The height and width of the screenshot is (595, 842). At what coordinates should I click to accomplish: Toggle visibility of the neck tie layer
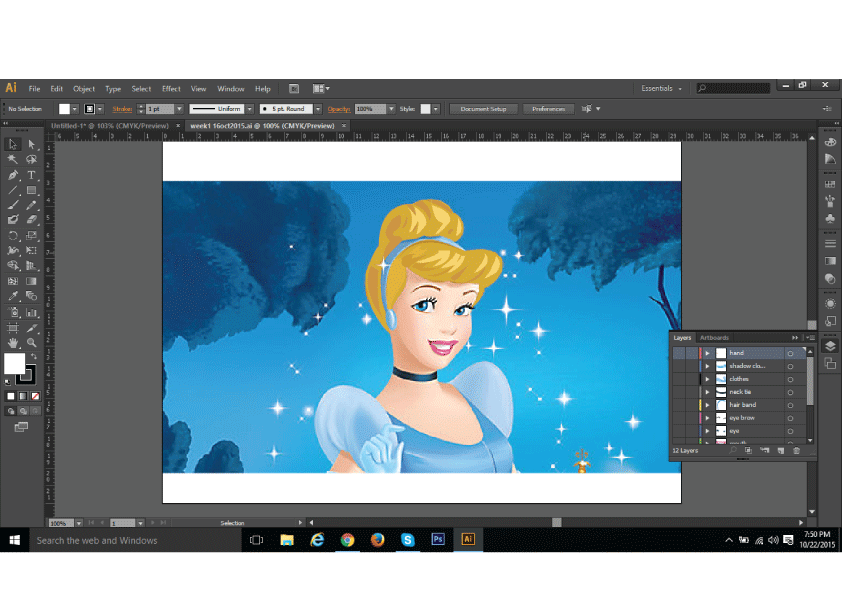[679, 392]
